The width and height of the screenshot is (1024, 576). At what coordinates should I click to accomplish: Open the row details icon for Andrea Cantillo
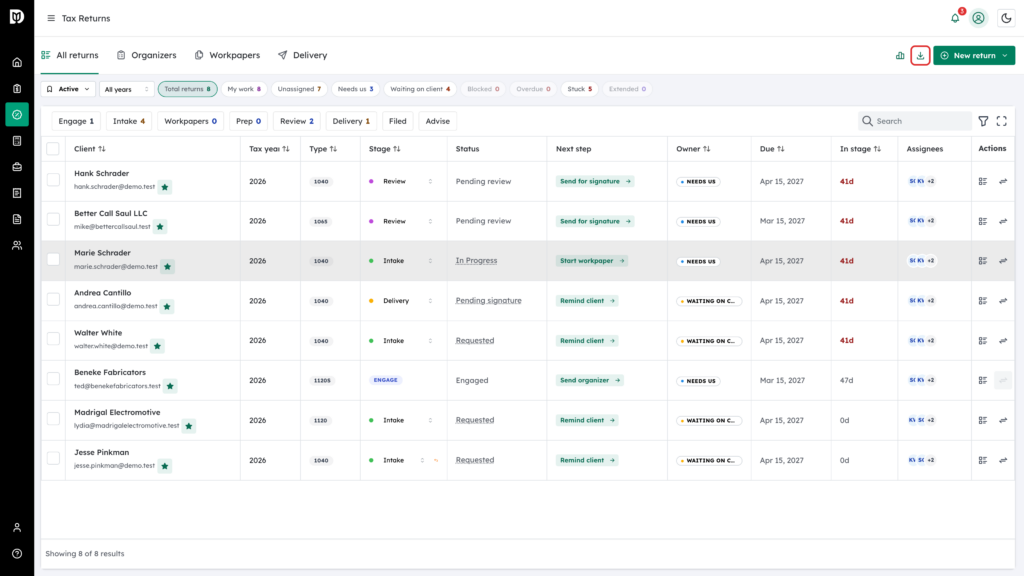[x=983, y=301]
